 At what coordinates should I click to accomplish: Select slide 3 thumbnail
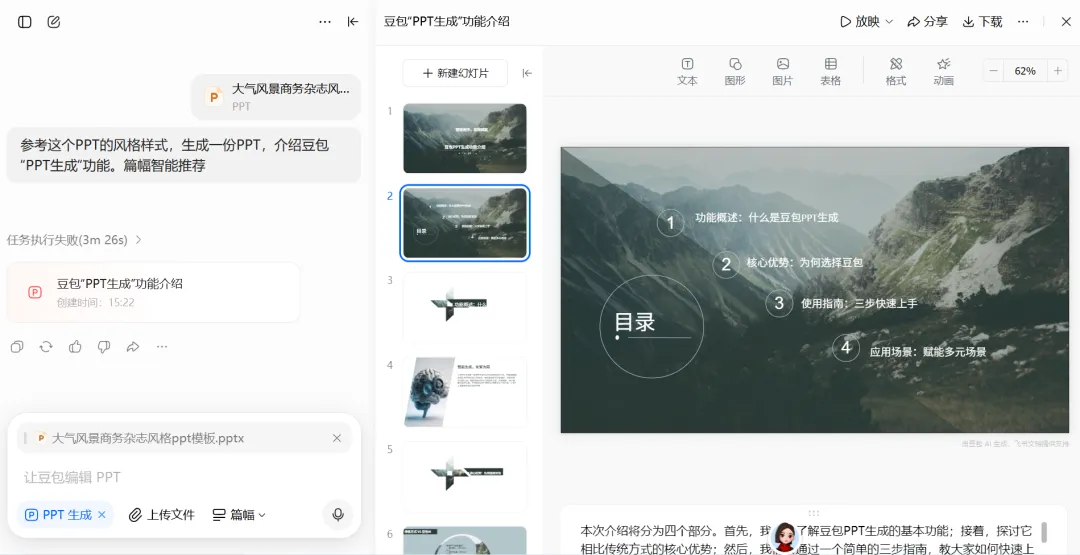[465, 307]
